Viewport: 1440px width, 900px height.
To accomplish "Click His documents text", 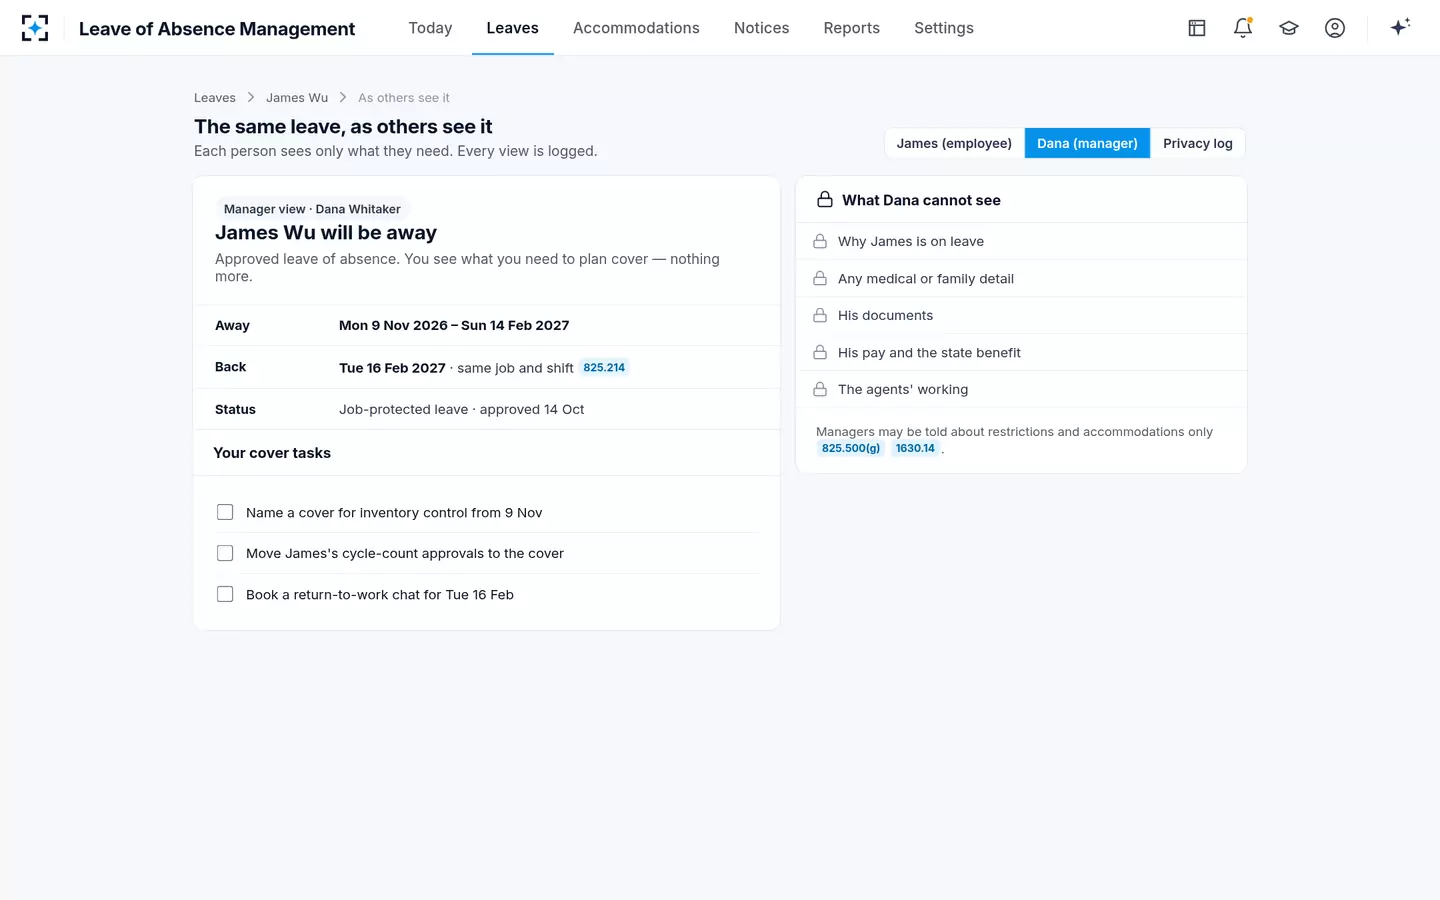I will 885,315.
